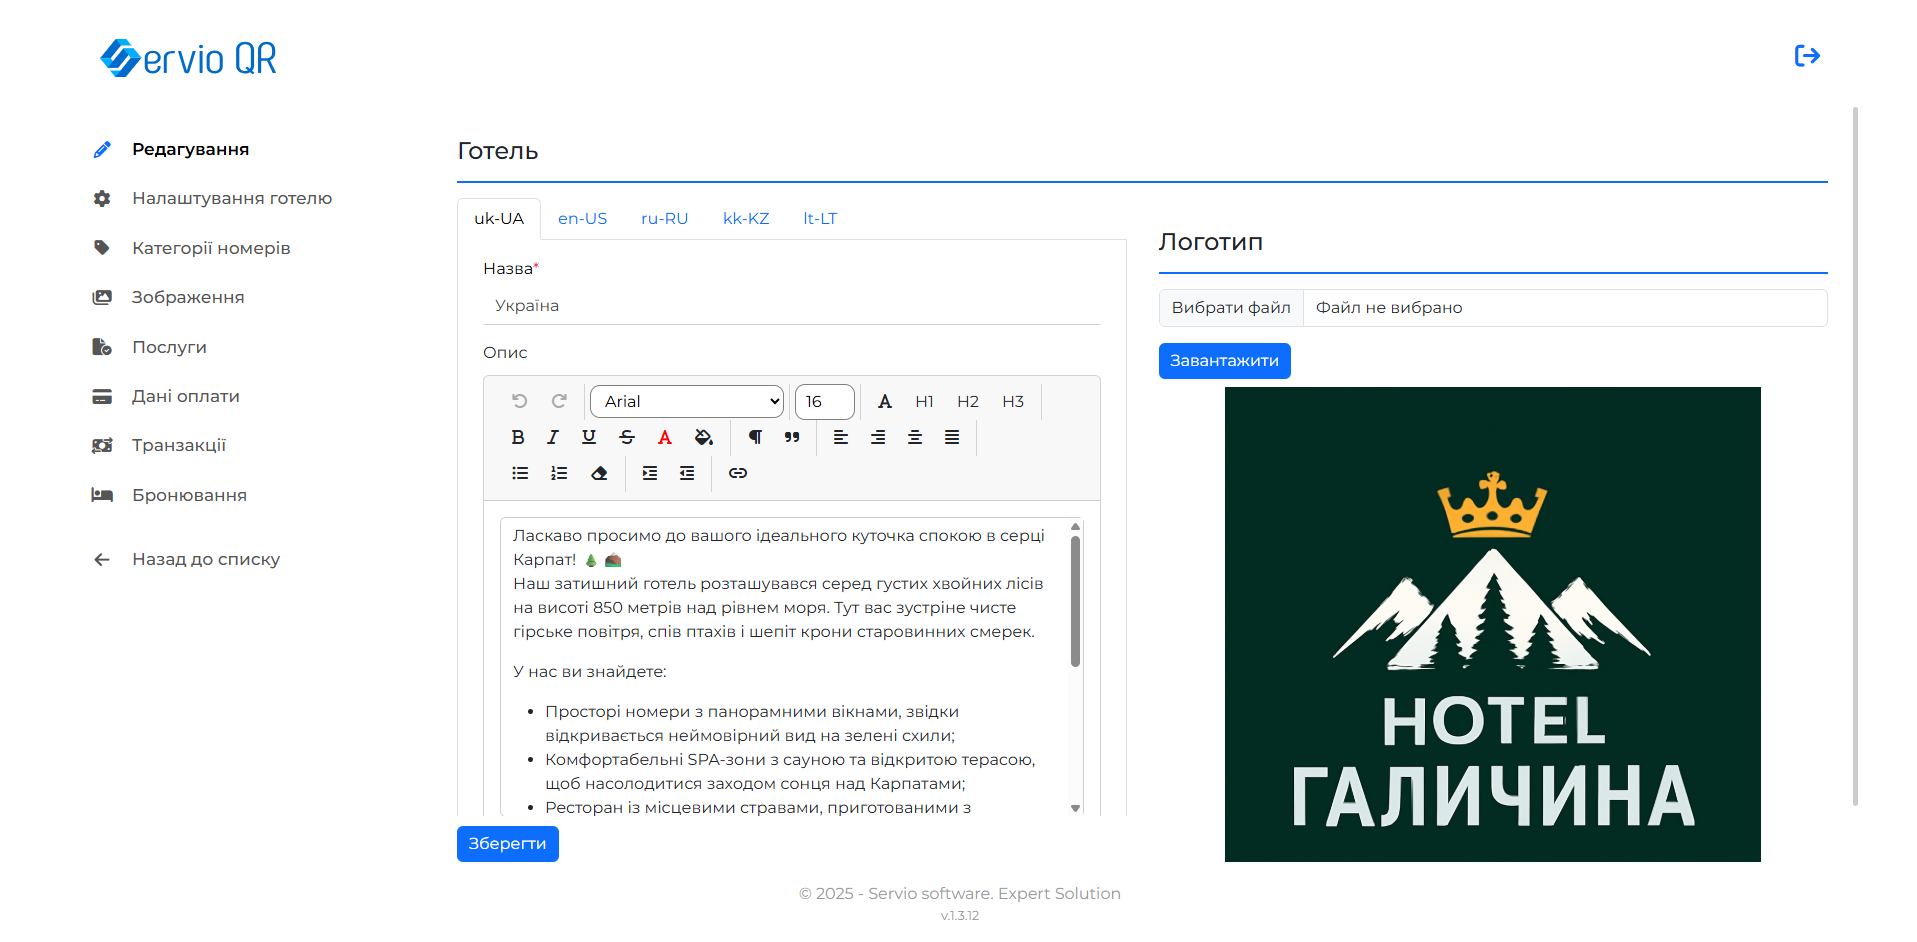Click the logout icon in the header
1917x942 pixels.
[1806, 56]
